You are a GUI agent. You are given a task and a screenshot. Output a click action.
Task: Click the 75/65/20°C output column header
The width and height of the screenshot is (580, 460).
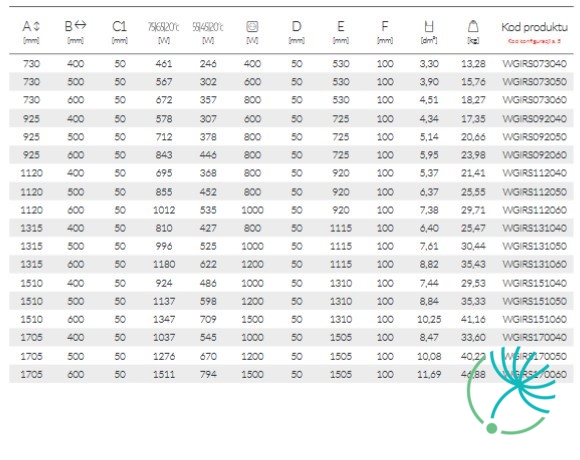[163, 27]
